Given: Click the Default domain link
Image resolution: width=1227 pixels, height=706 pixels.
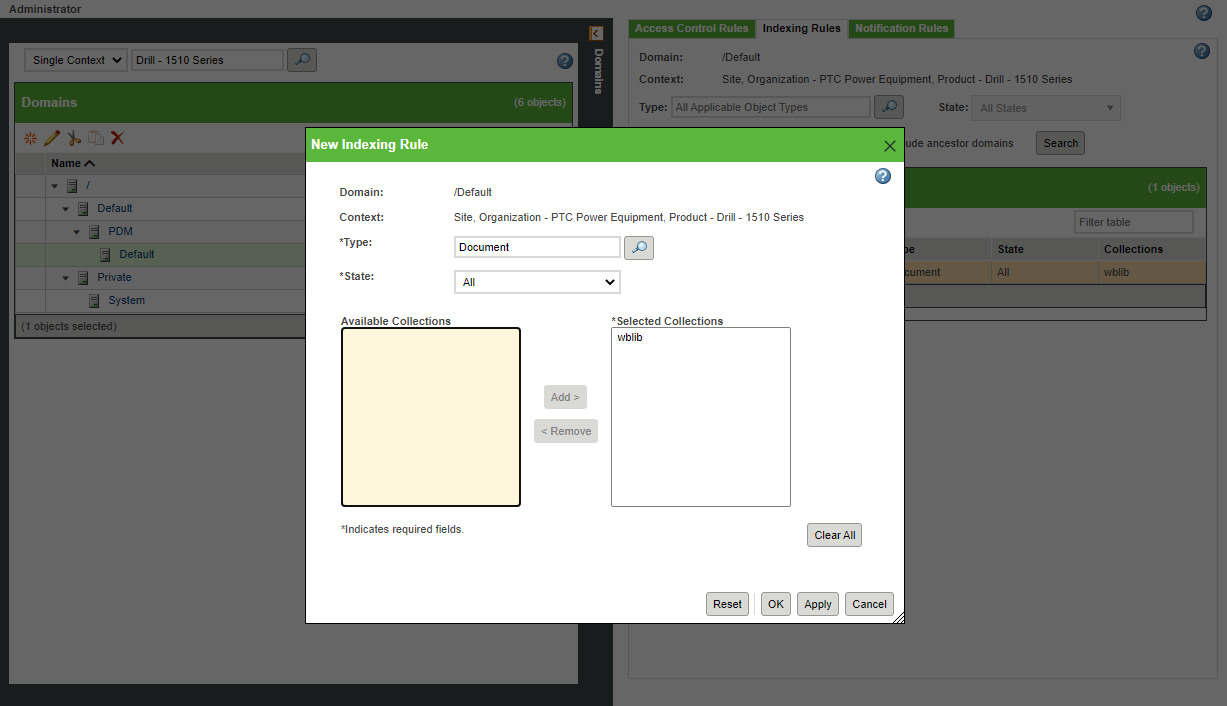Looking at the screenshot, I should point(115,208).
